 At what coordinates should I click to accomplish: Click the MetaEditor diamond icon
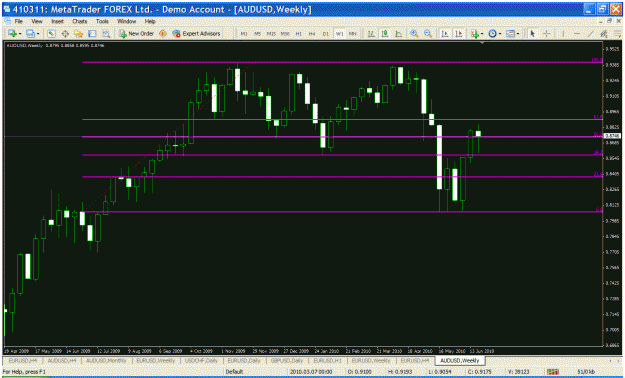click(163, 34)
